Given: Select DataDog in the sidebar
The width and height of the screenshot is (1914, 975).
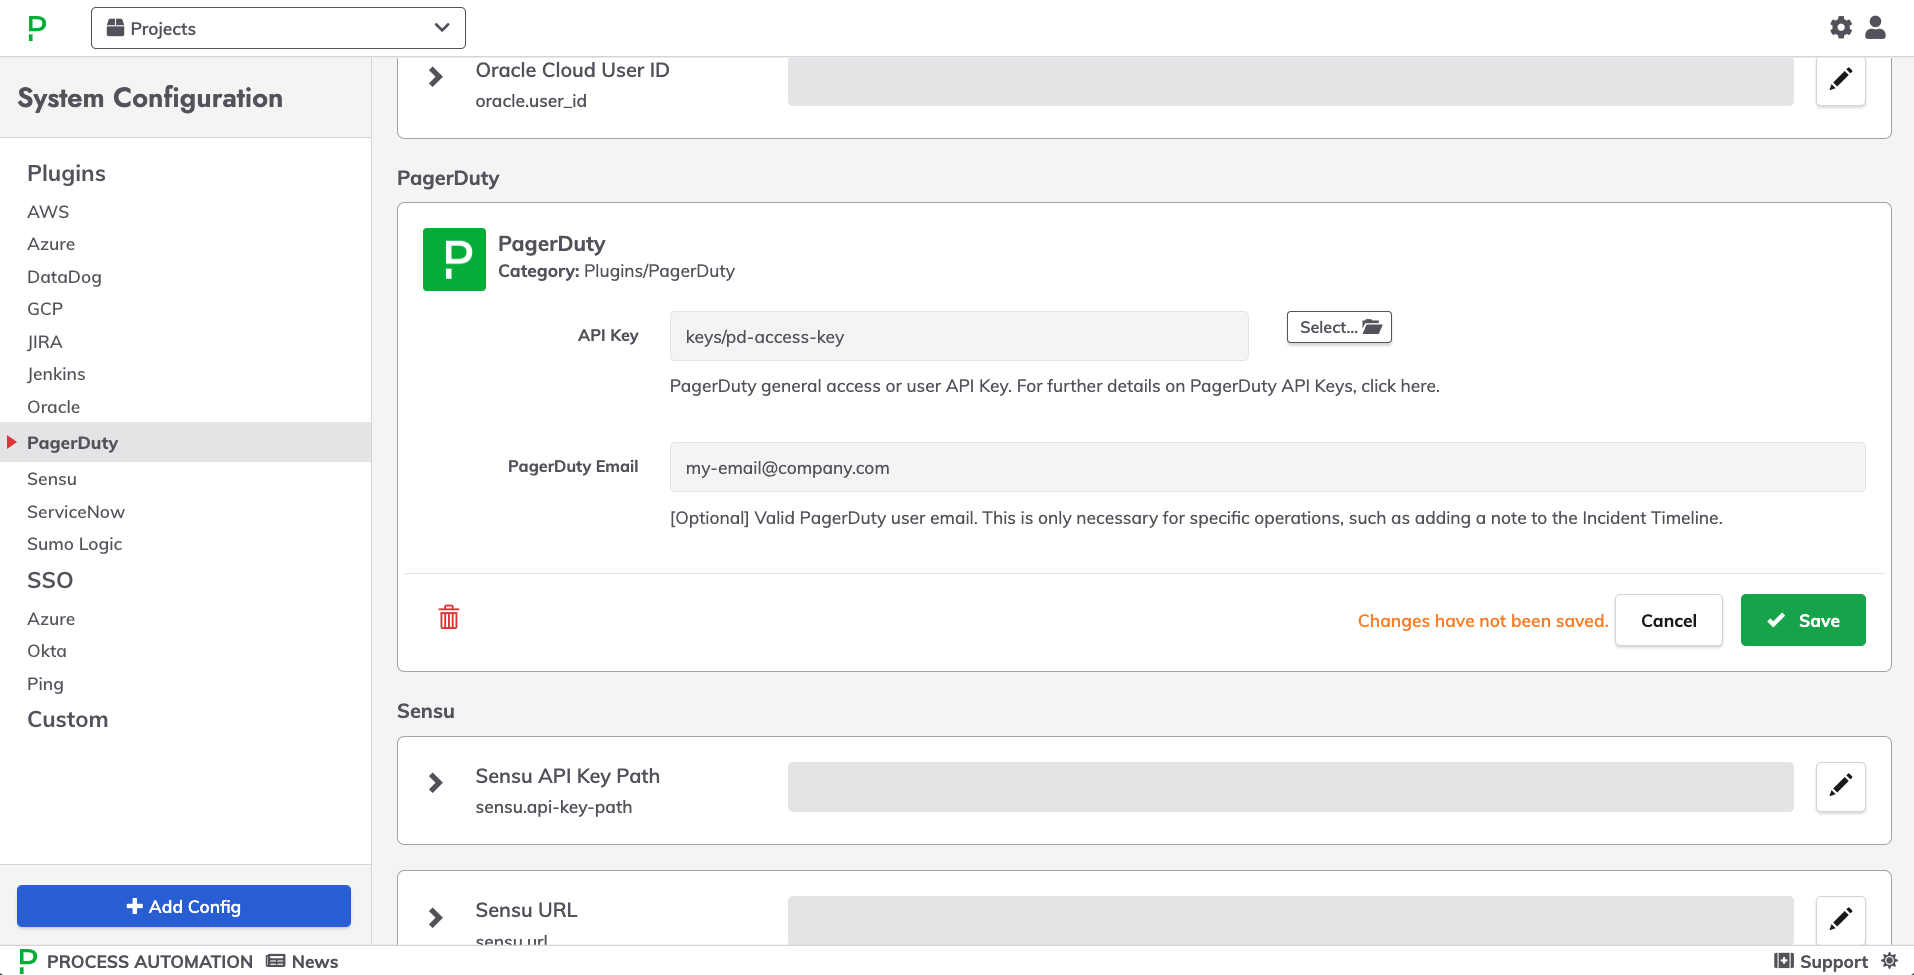Looking at the screenshot, I should 64,277.
